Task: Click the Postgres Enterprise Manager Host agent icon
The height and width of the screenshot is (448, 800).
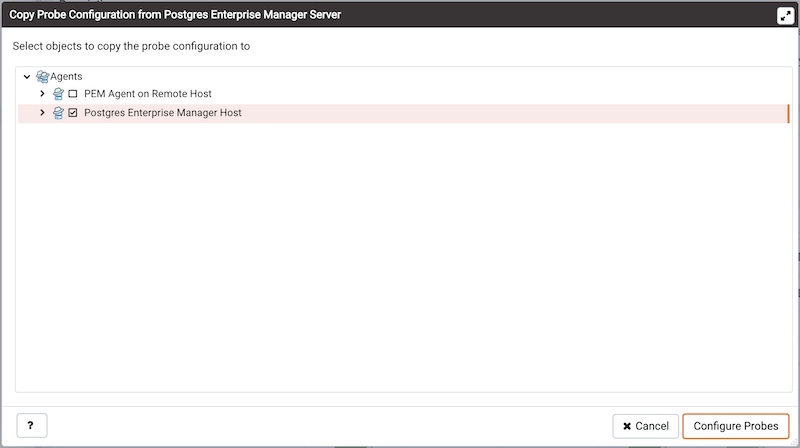Action: (58, 113)
